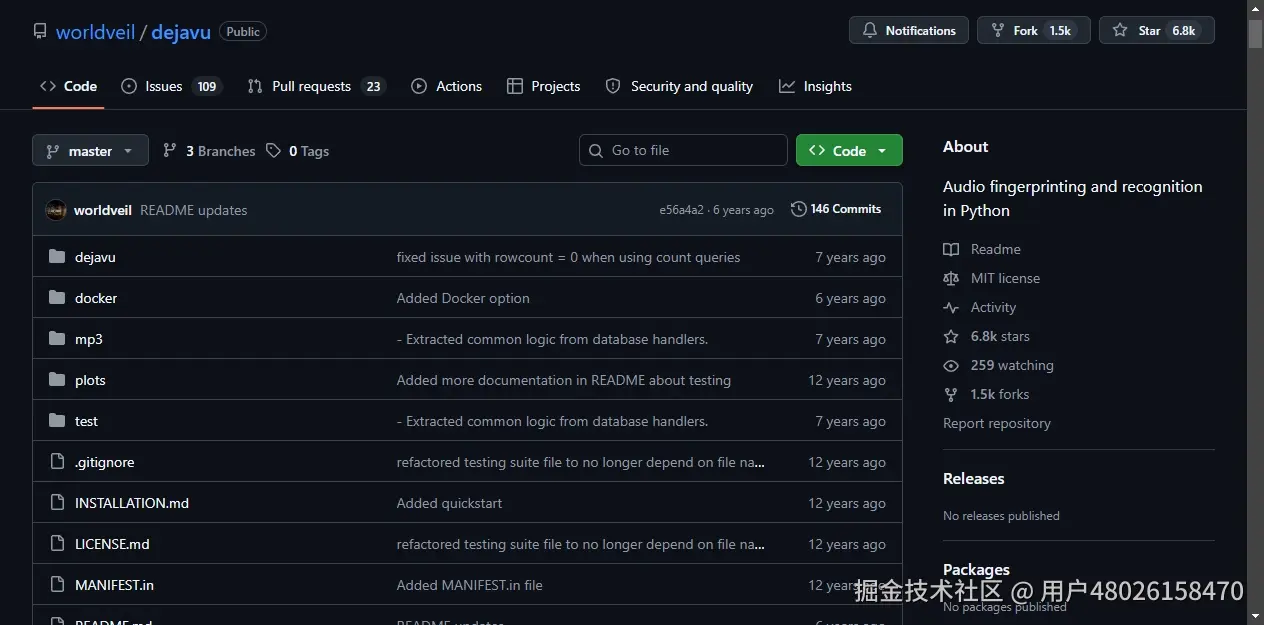
Task: Open the INSTALLATION.md file
Action: click(x=132, y=503)
